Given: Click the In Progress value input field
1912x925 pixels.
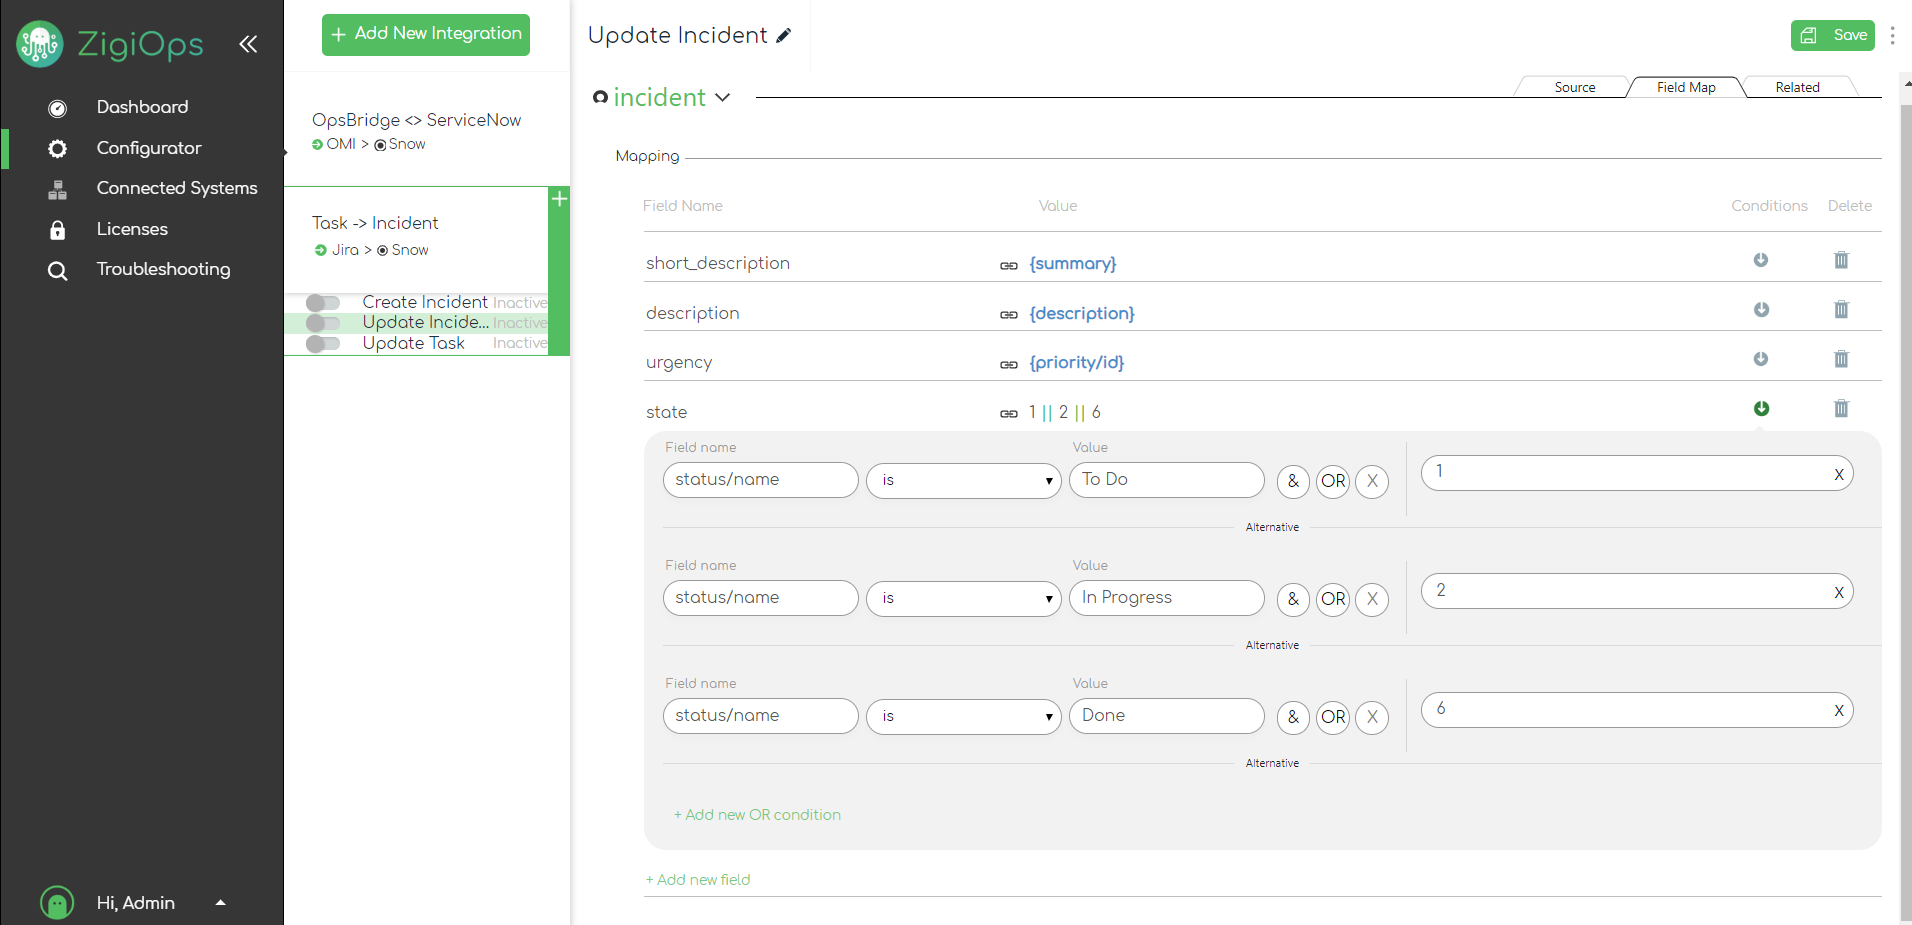Looking at the screenshot, I should click(1166, 598).
